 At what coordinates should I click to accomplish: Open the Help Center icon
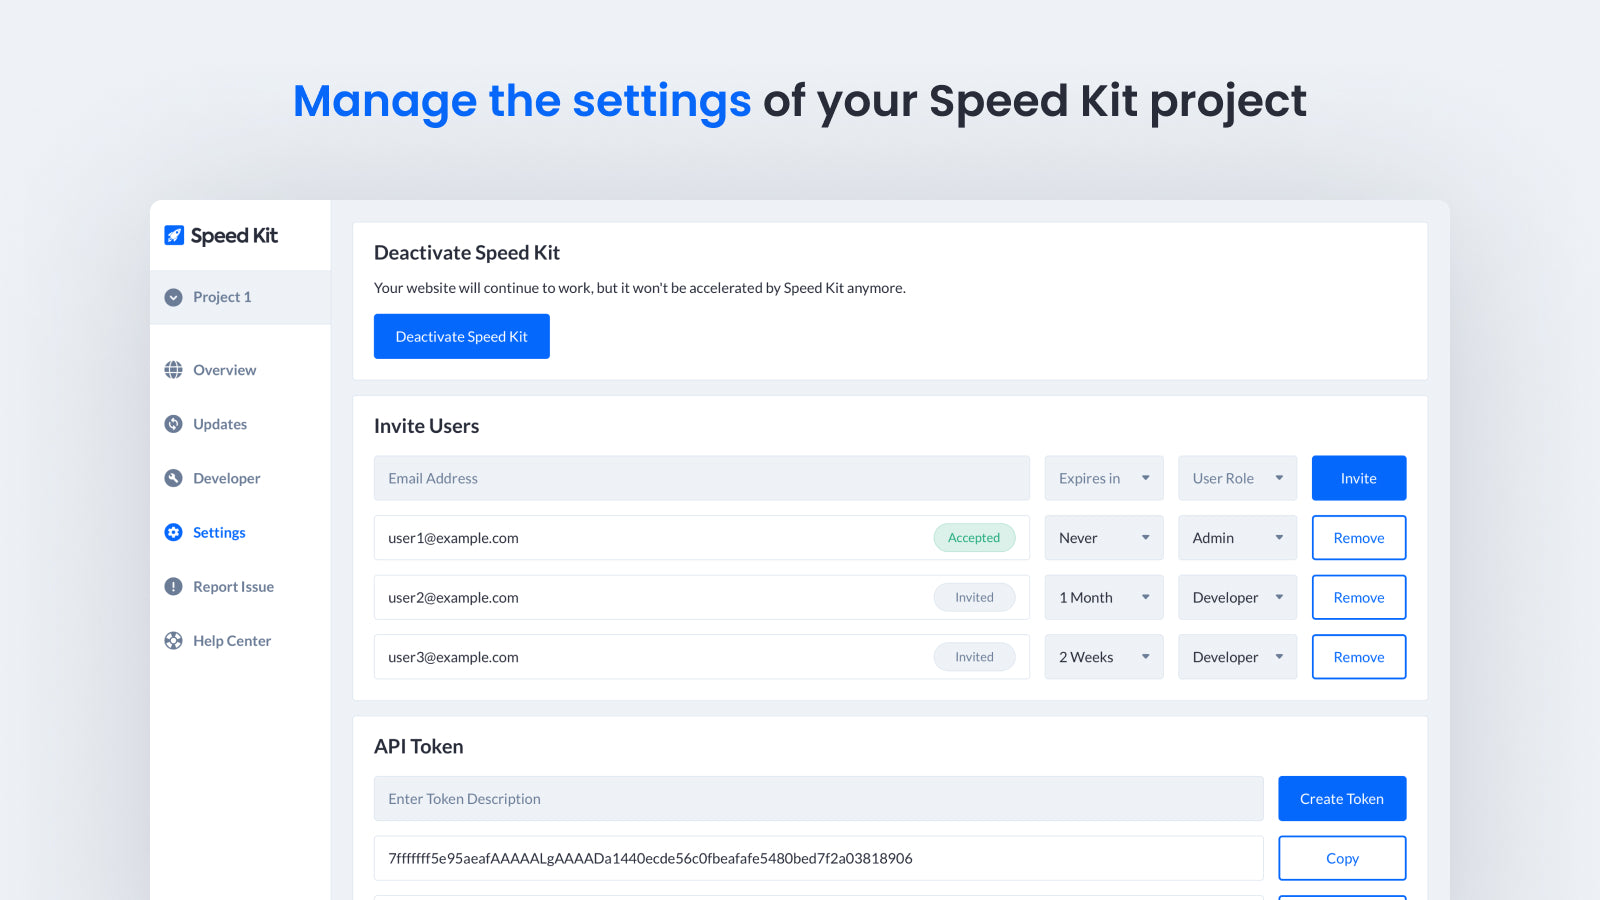(x=173, y=640)
